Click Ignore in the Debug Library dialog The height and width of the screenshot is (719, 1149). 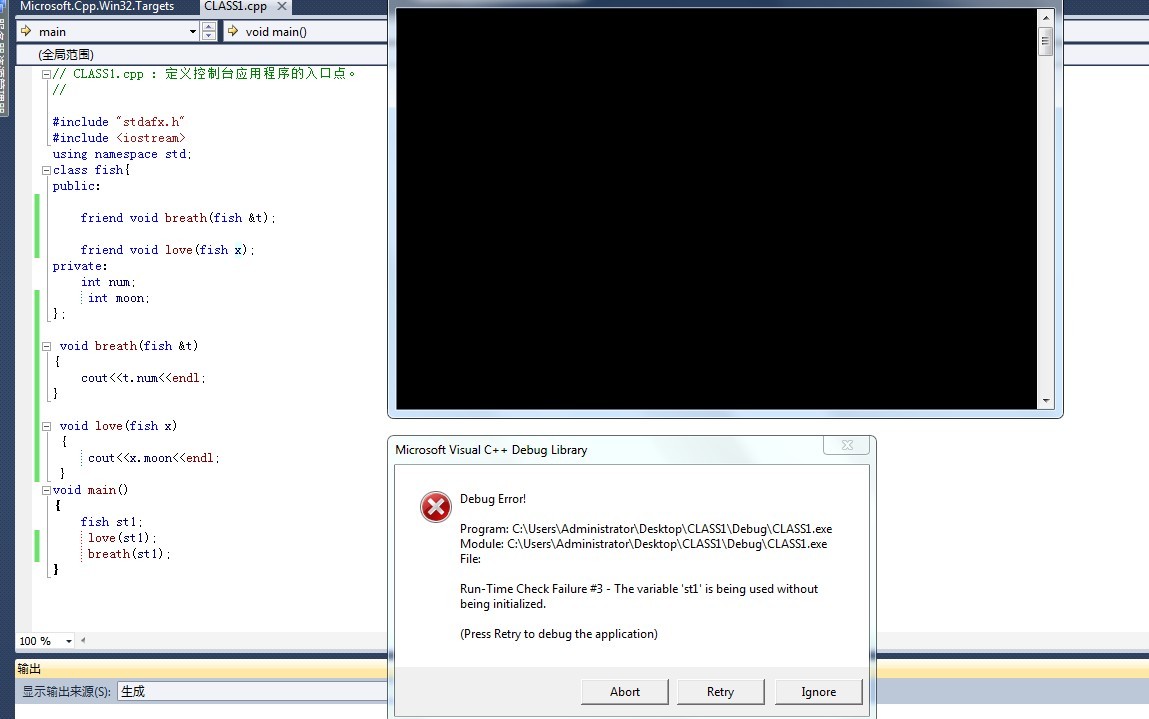[819, 692]
